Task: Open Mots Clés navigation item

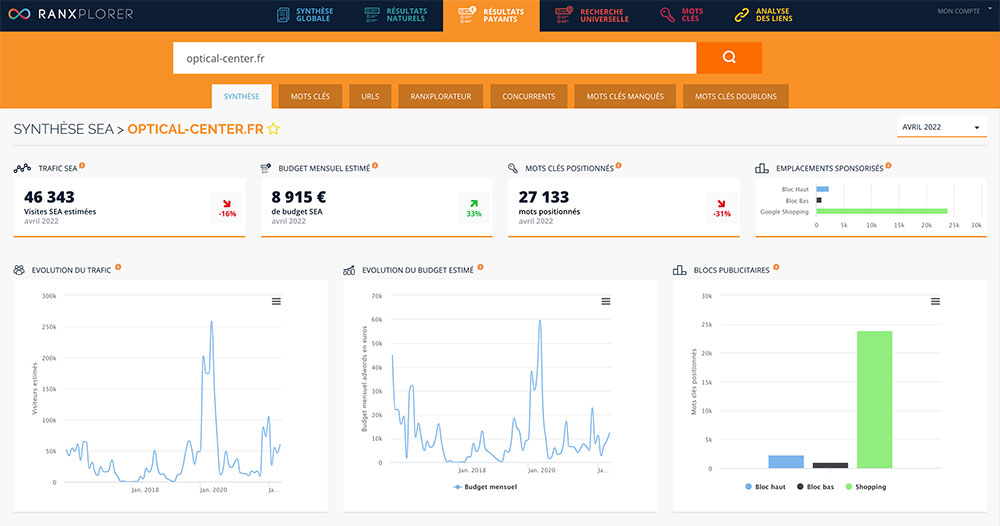Action: tap(681, 15)
